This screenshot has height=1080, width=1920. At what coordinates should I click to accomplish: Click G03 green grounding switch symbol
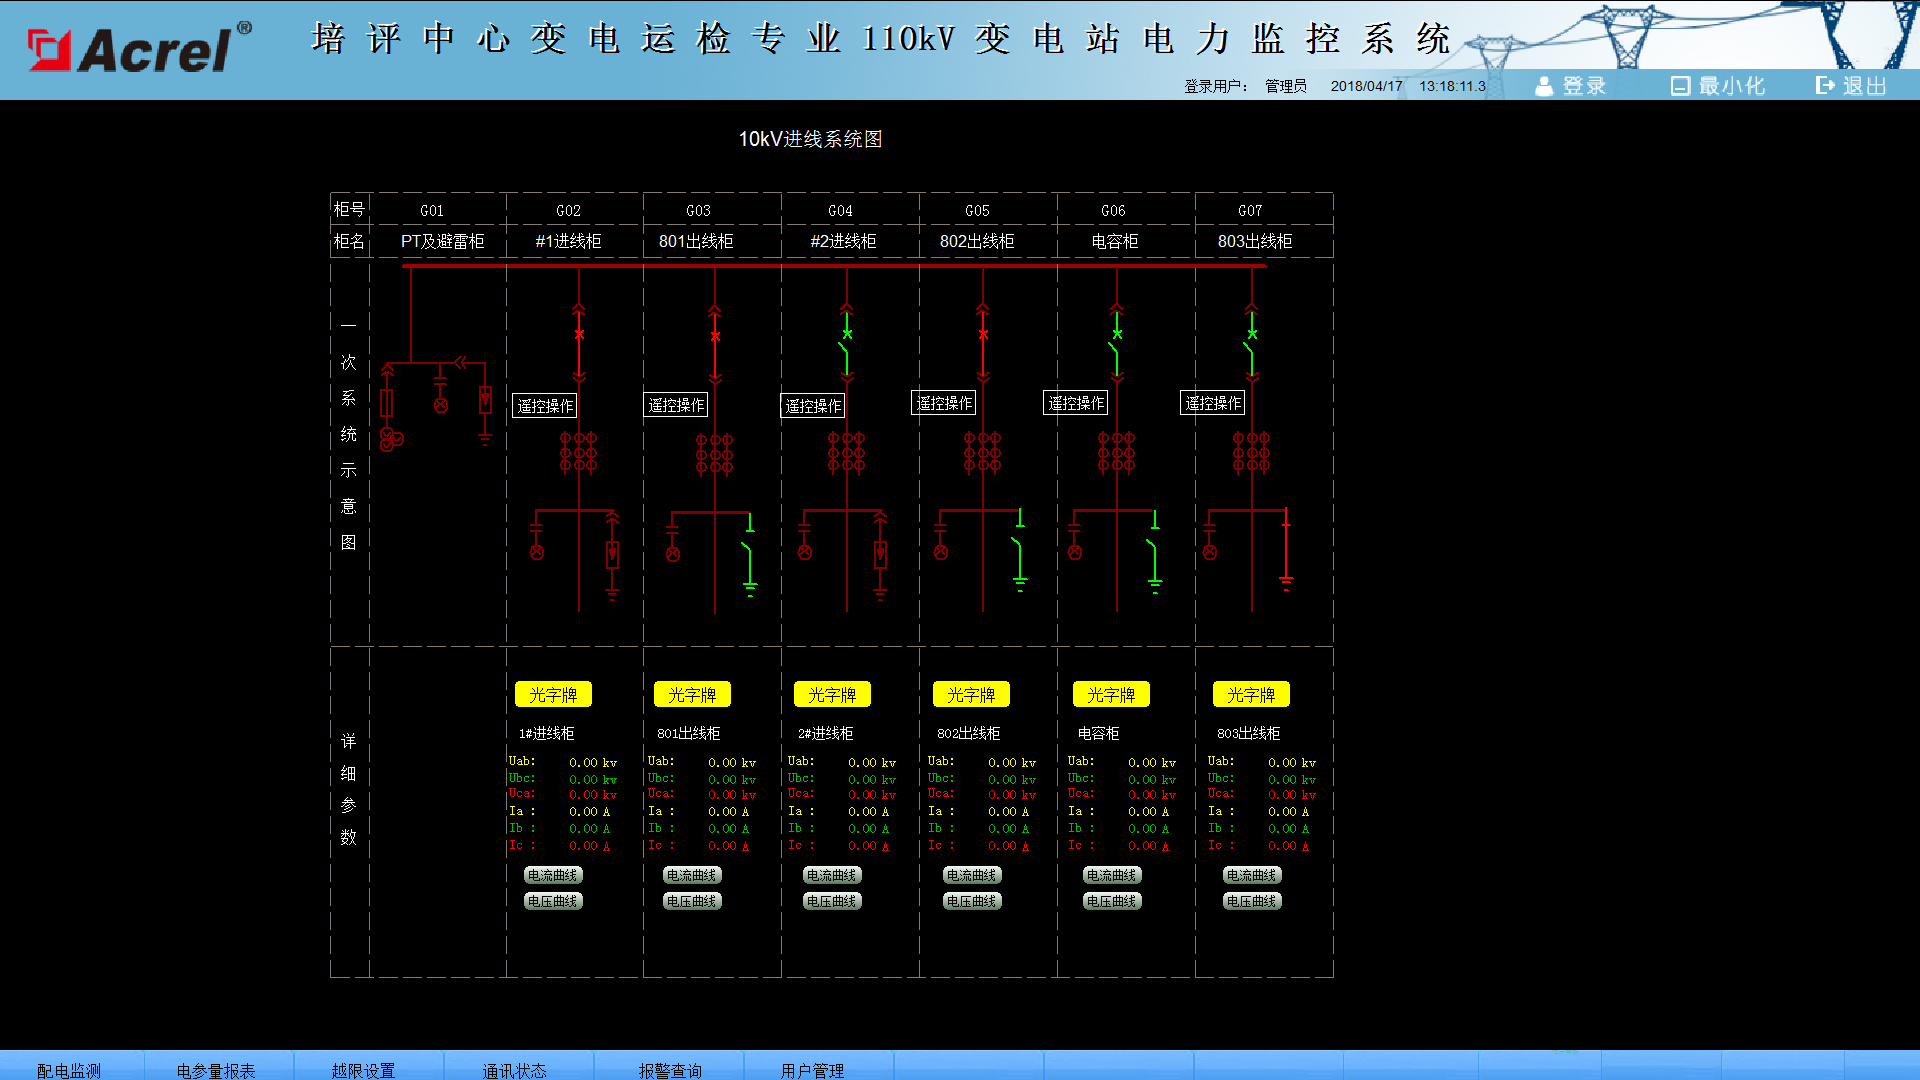tap(748, 556)
